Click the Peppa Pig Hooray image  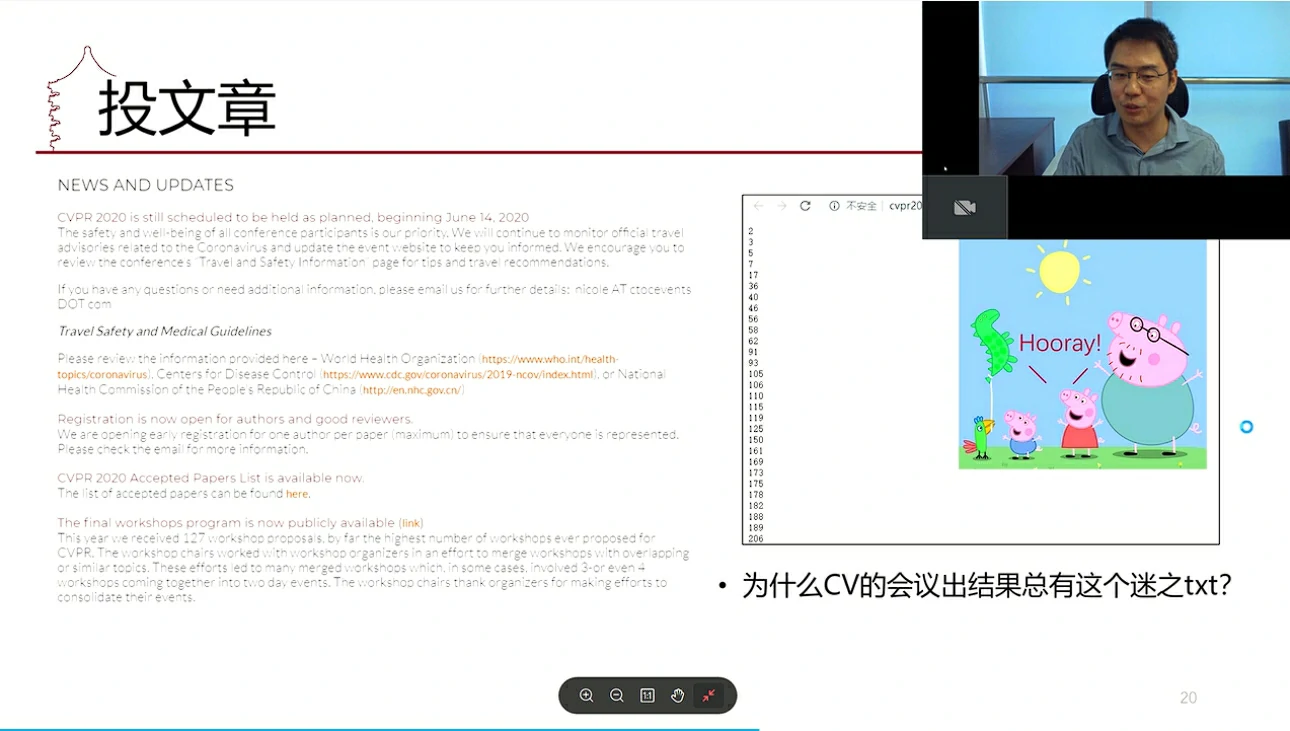pyautogui.click(x=1082, y=355)
